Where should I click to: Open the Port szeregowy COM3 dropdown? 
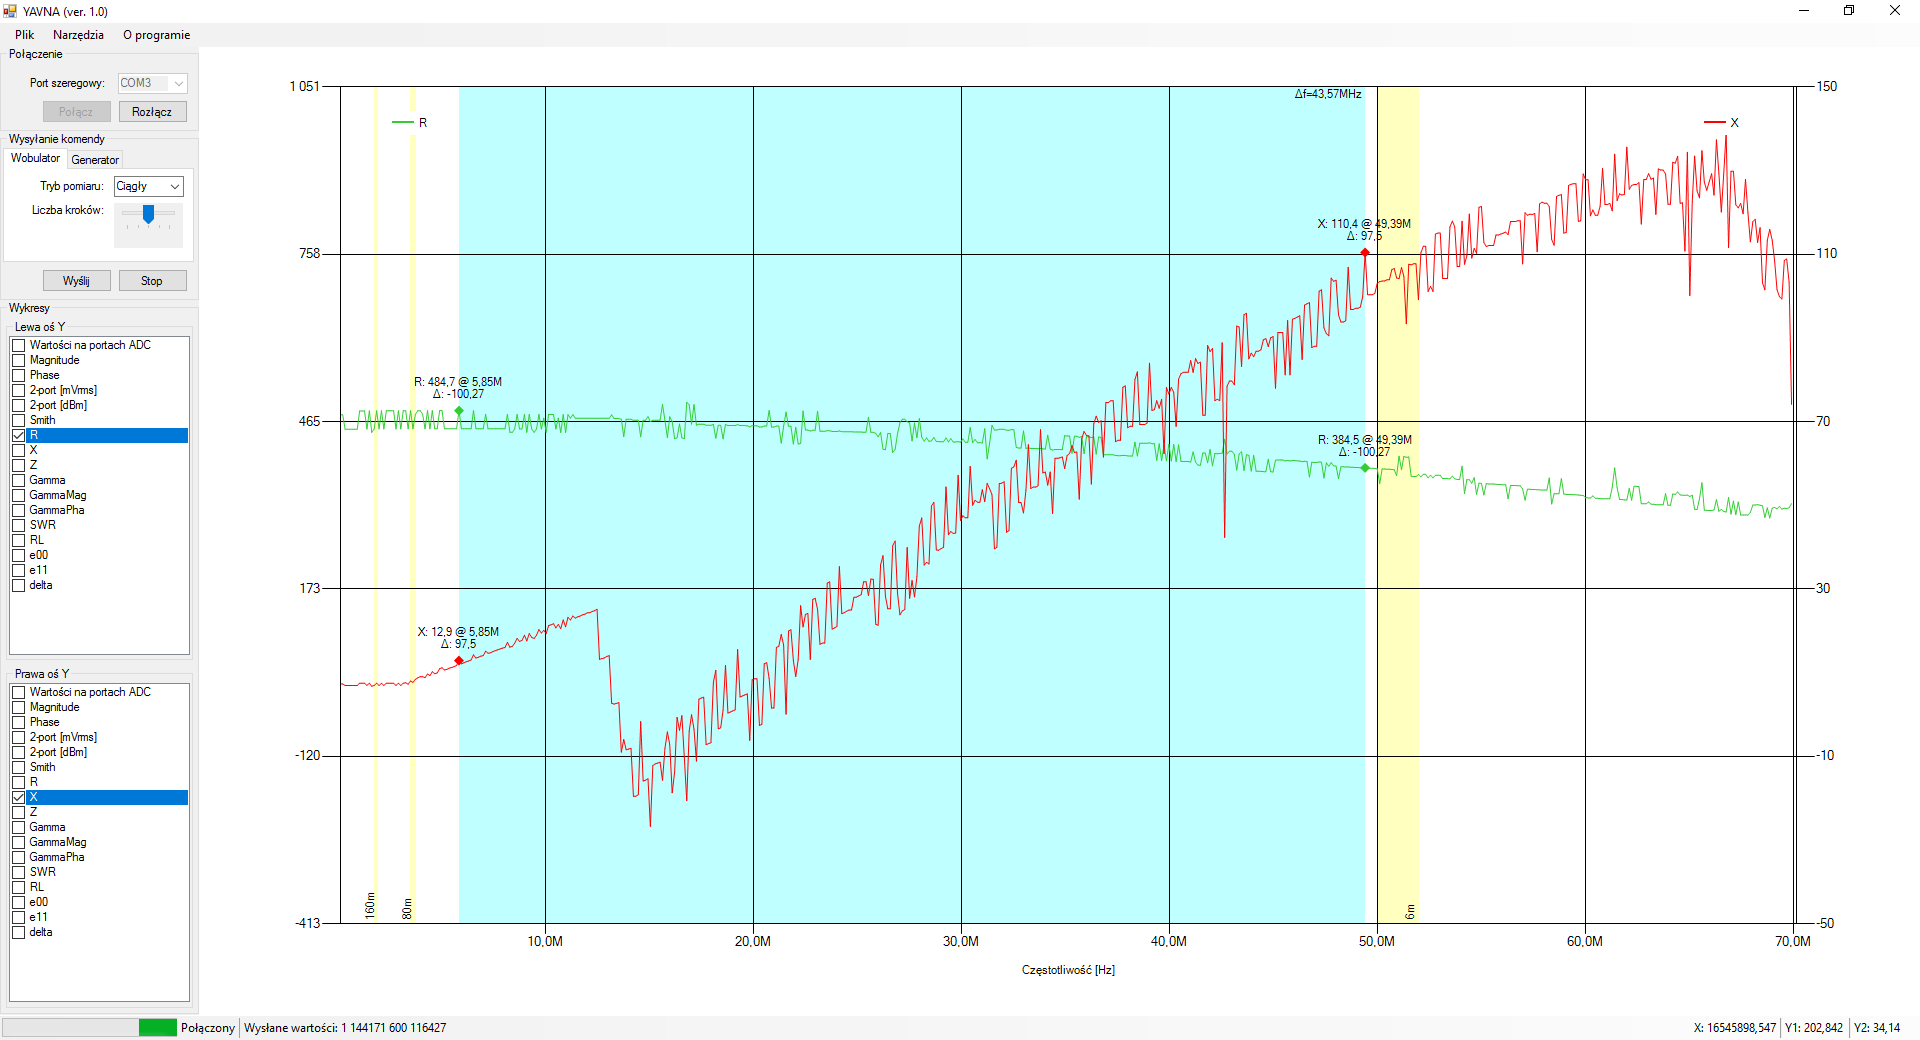[x=178, y=83]
